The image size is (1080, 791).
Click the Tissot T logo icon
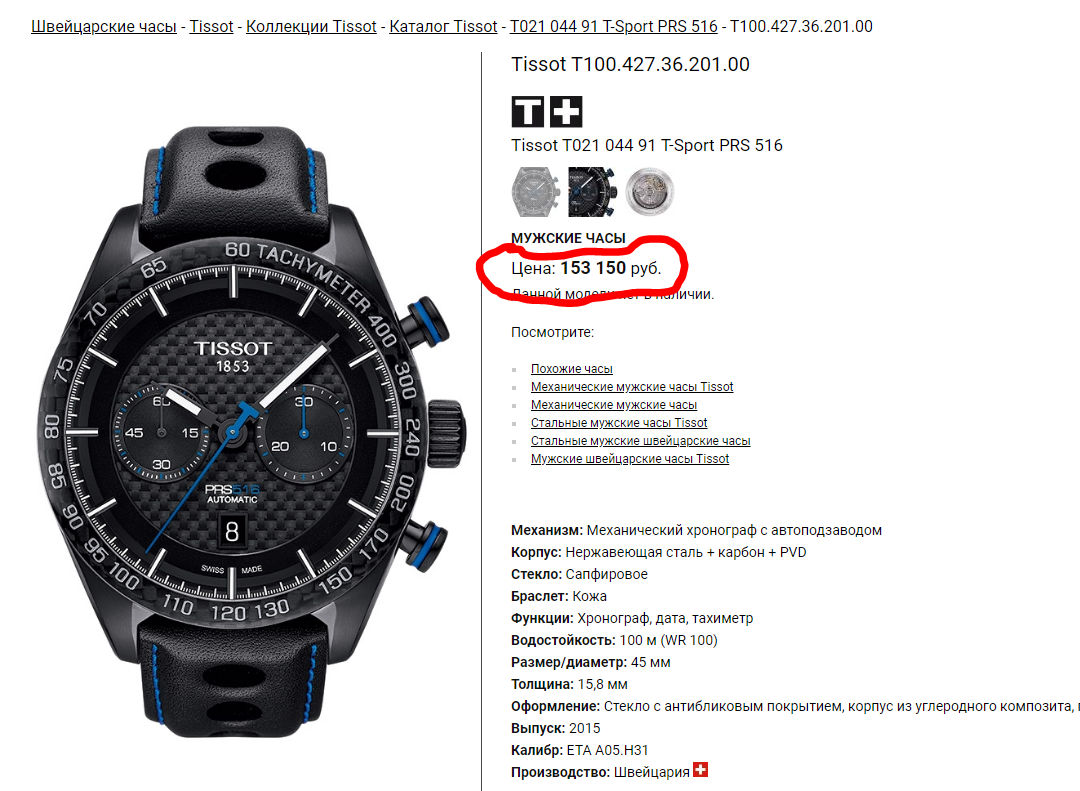(x=528, y=112)
